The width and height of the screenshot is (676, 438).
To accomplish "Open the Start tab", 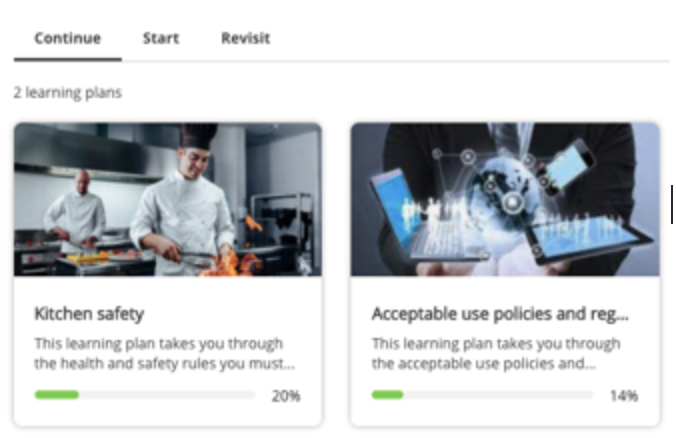I will click(160, 38).
